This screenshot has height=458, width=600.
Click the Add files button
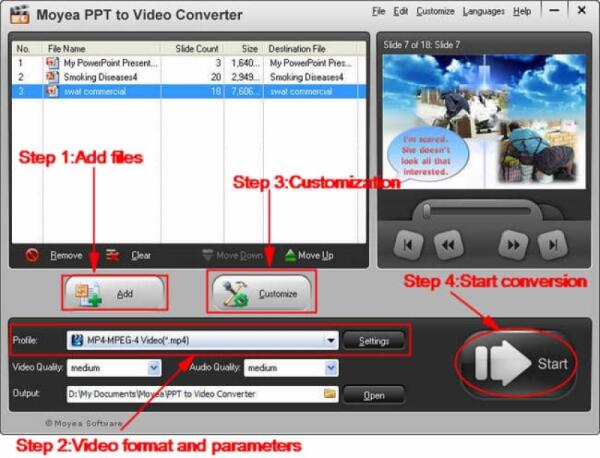pyautogui.click(x=114, y=293)
